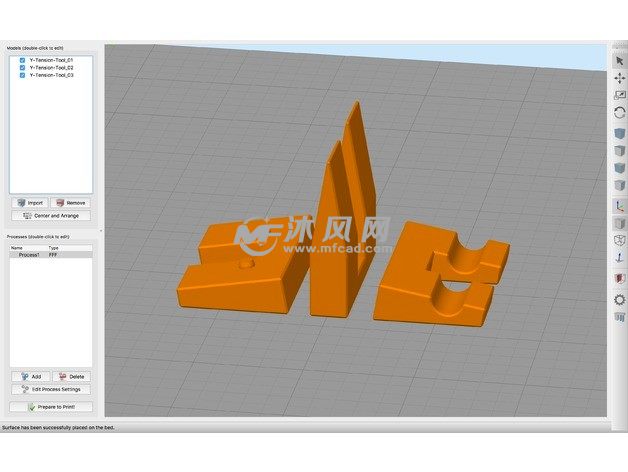The width and height of the screenshot is (628, 472).
Task: Open Edit Process Settings
Action: [x=50, y=389]
